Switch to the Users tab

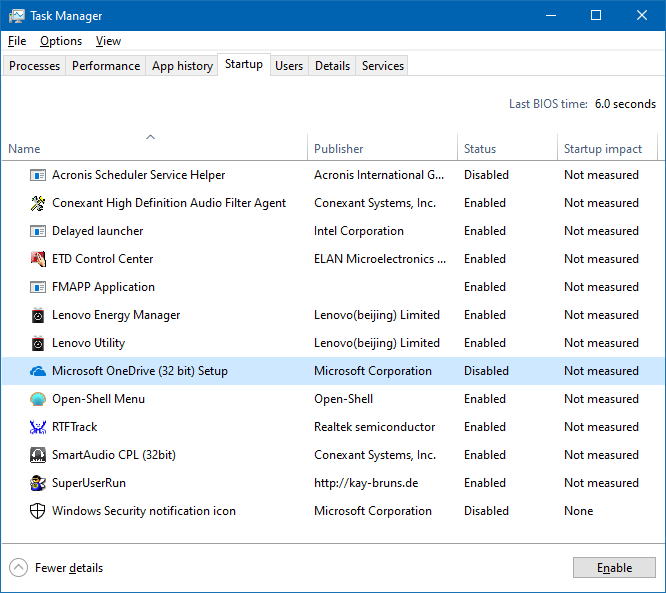[289, 66]
